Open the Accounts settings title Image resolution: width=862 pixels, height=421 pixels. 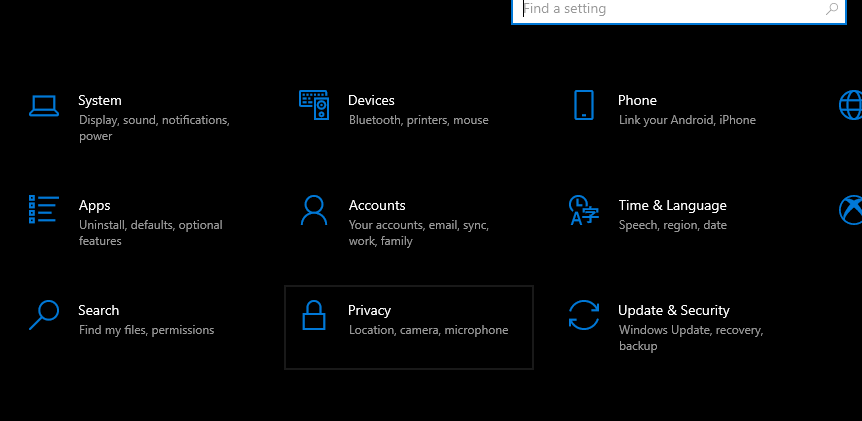pyautogui.click(x=377, y=206)
